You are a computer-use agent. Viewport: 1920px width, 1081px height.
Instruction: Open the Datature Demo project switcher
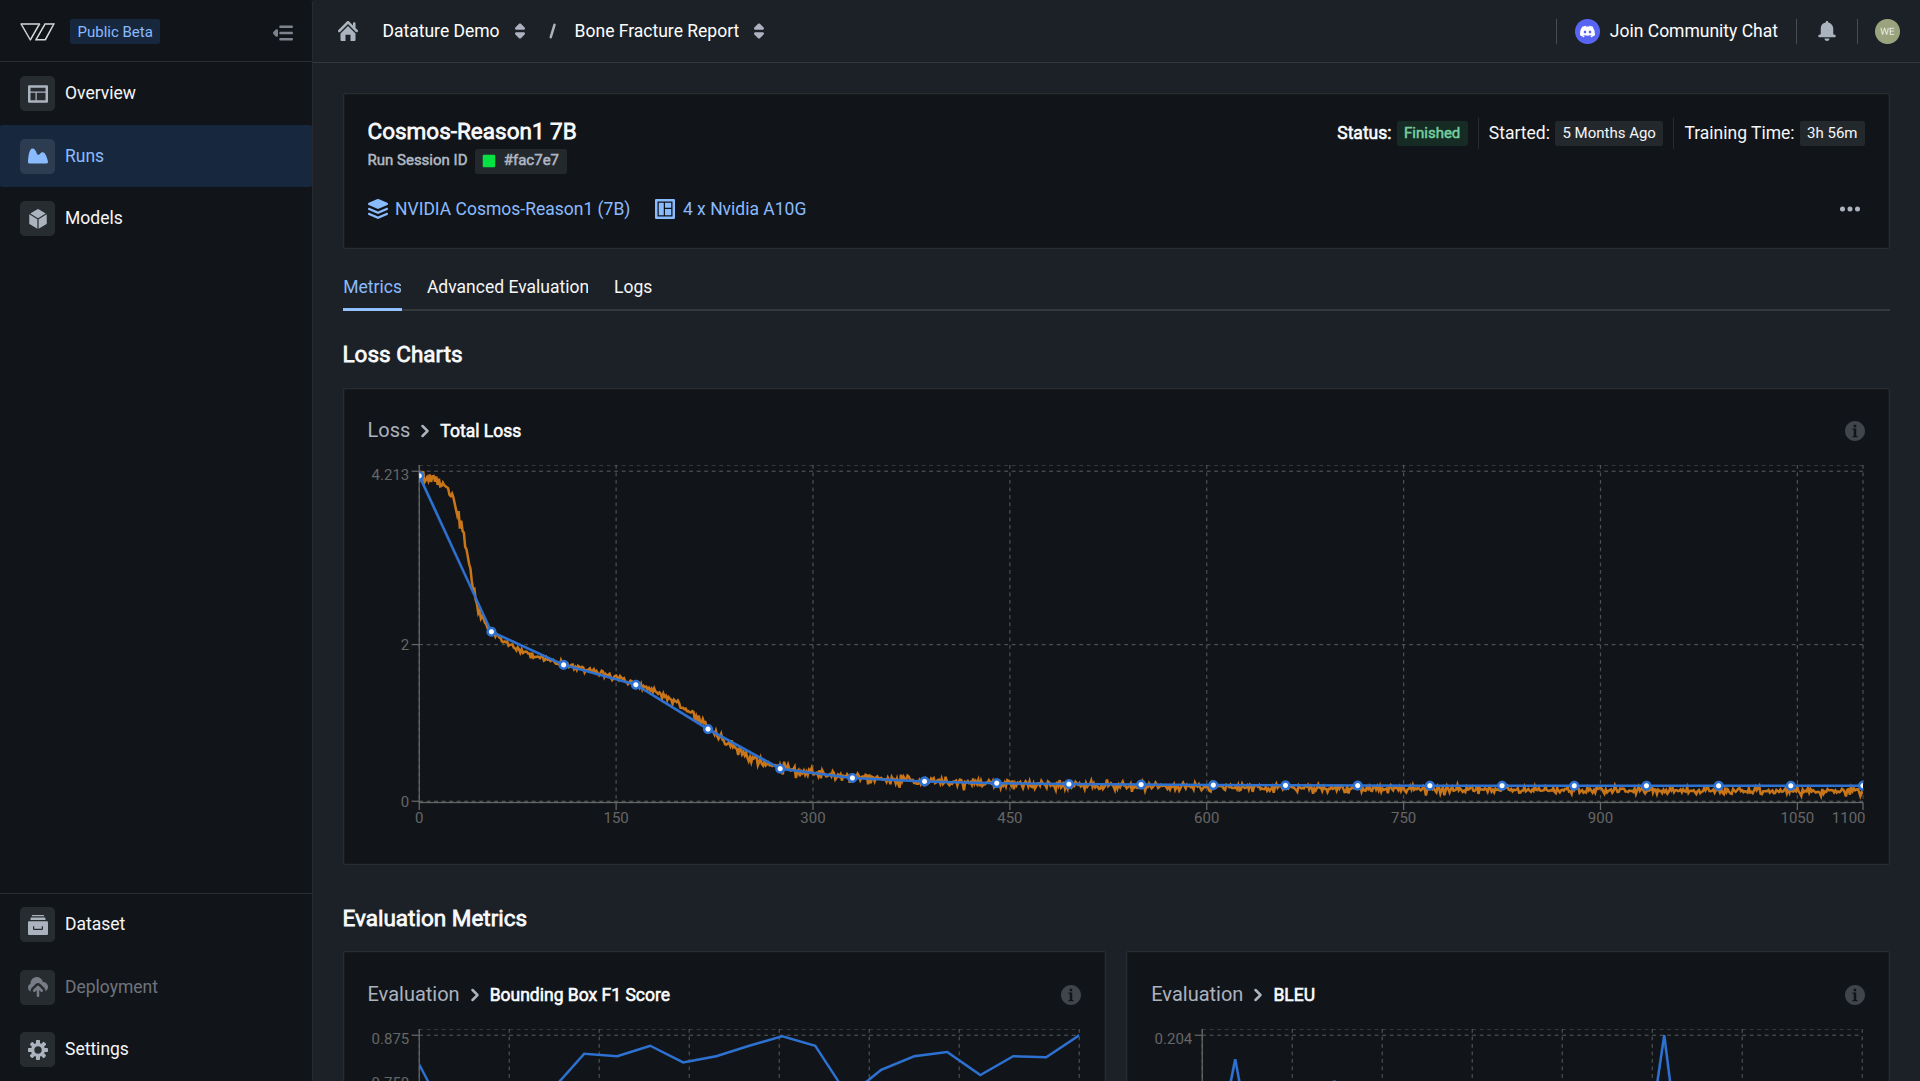[x=520, y=31]
